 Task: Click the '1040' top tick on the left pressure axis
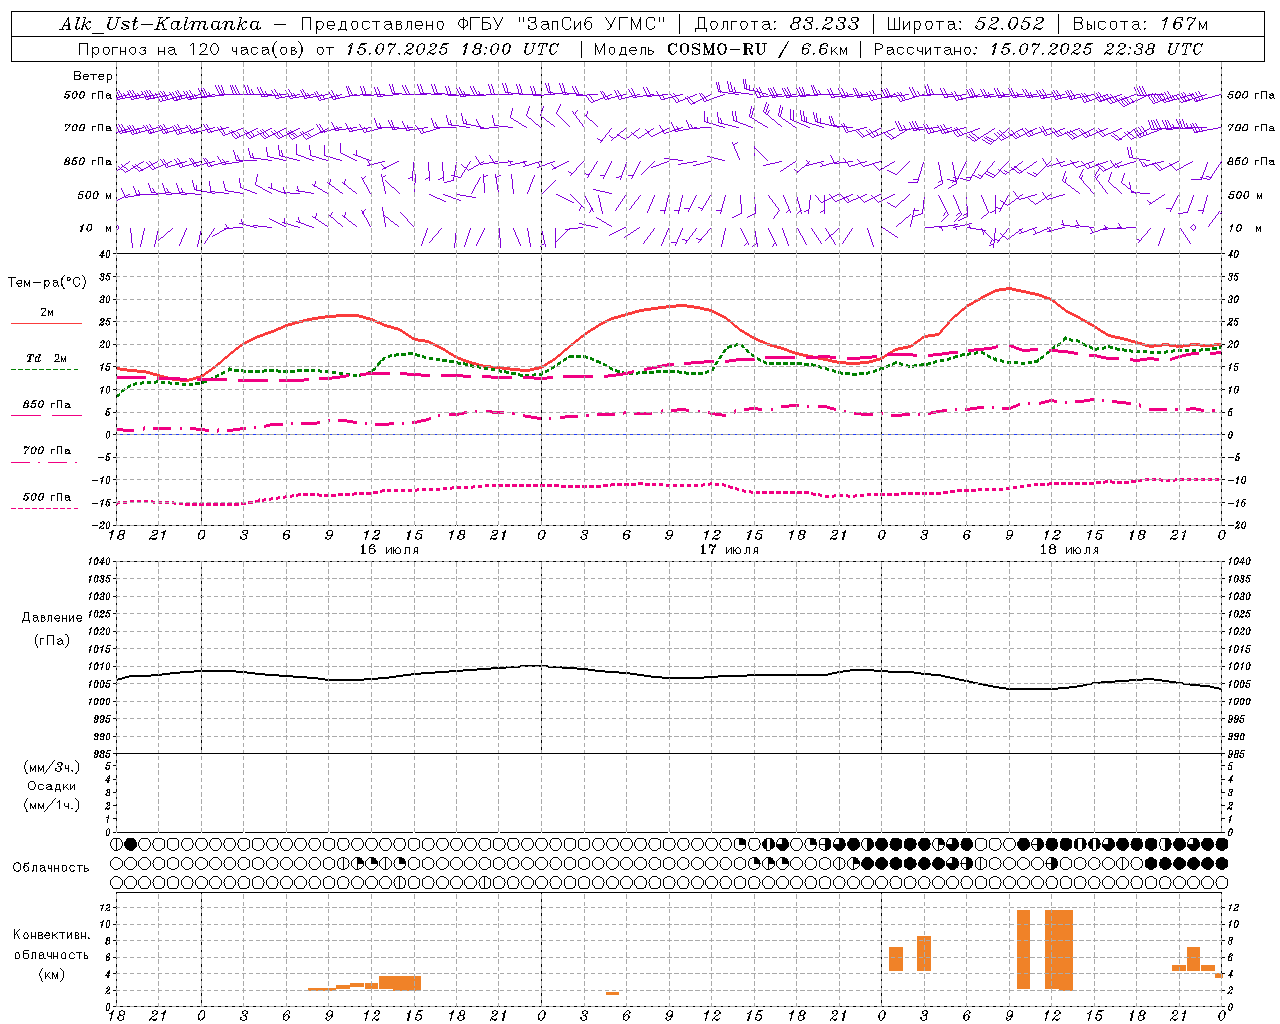pyautogui.click(x=97, y=562)
